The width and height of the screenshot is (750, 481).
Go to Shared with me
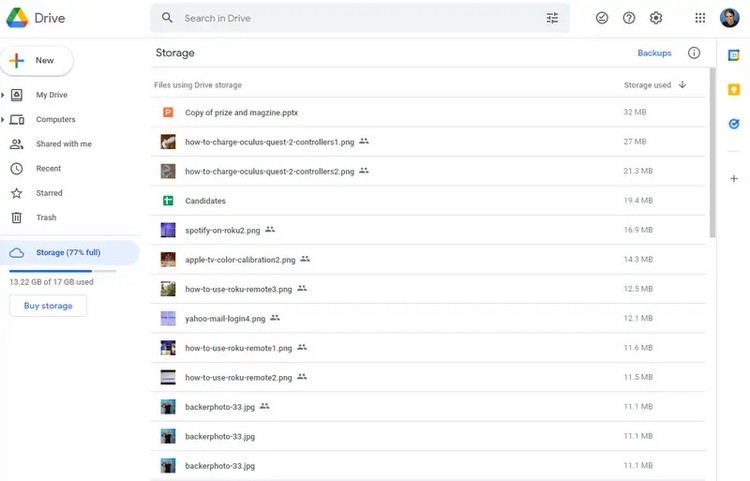pos(64,144)
